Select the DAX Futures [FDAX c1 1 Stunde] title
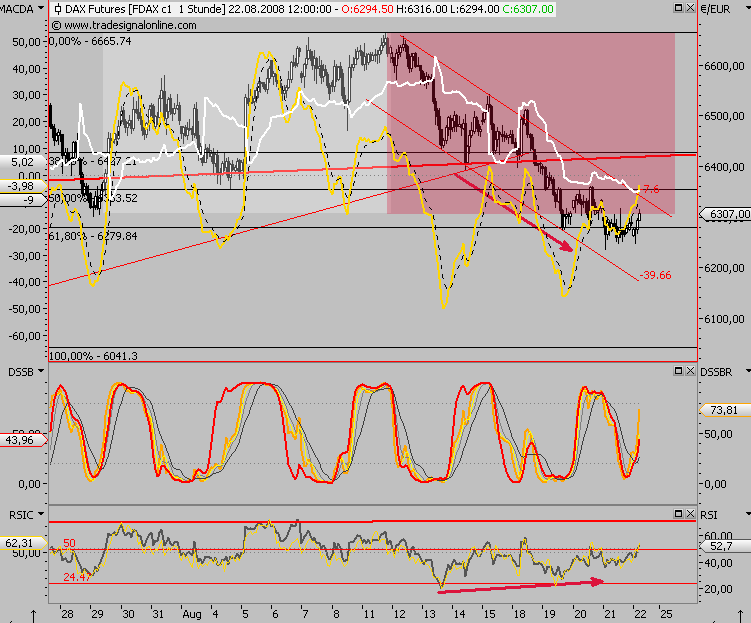Viewport: 751px width, 623px height. click(145, 9)
